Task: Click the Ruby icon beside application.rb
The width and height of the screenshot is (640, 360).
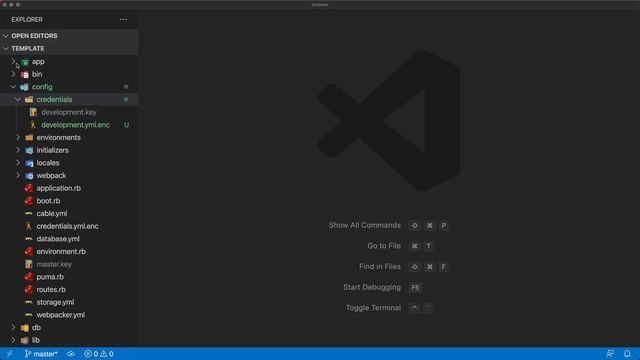Action: coord(29,188)
